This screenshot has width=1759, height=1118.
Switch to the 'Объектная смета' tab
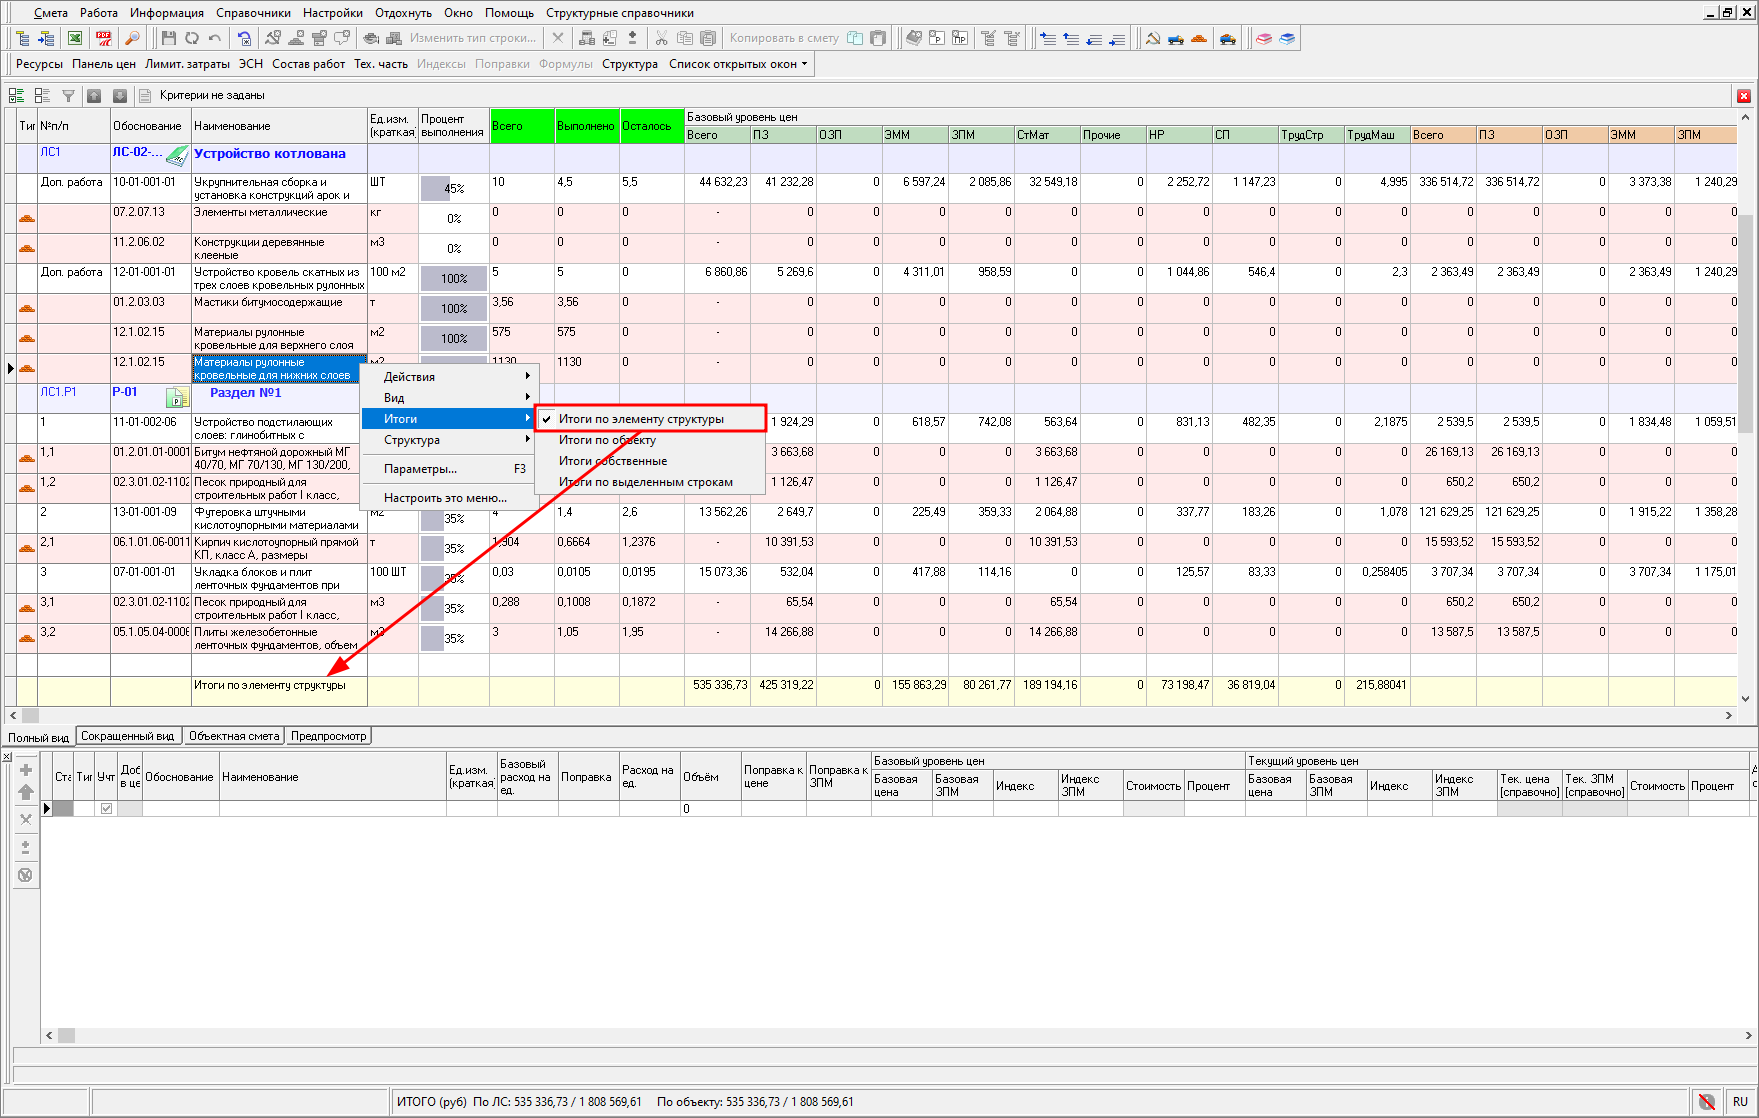[234, 736]
